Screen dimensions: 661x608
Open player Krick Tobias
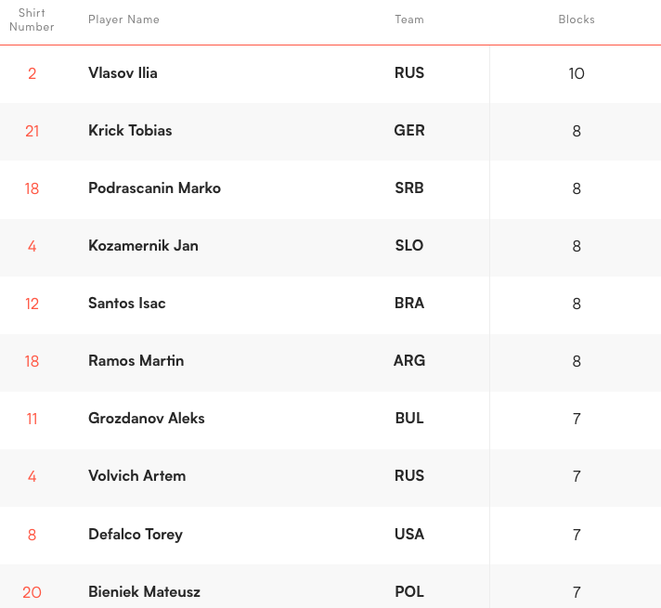tap(130, 131)
